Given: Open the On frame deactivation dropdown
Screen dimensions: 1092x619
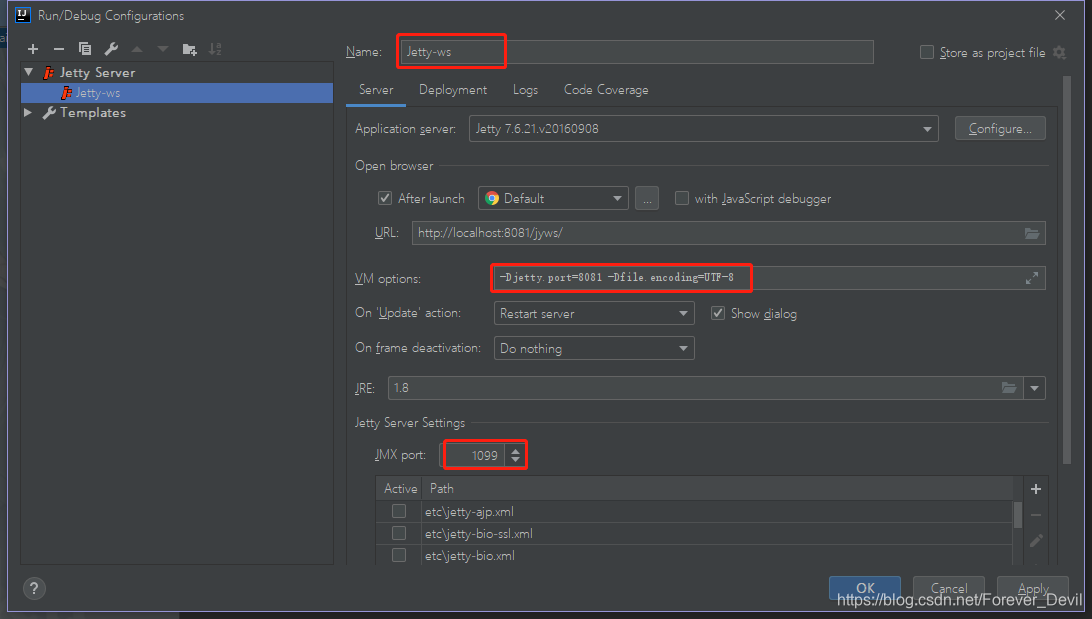Looking at the screenshot, I should point(593,348).
